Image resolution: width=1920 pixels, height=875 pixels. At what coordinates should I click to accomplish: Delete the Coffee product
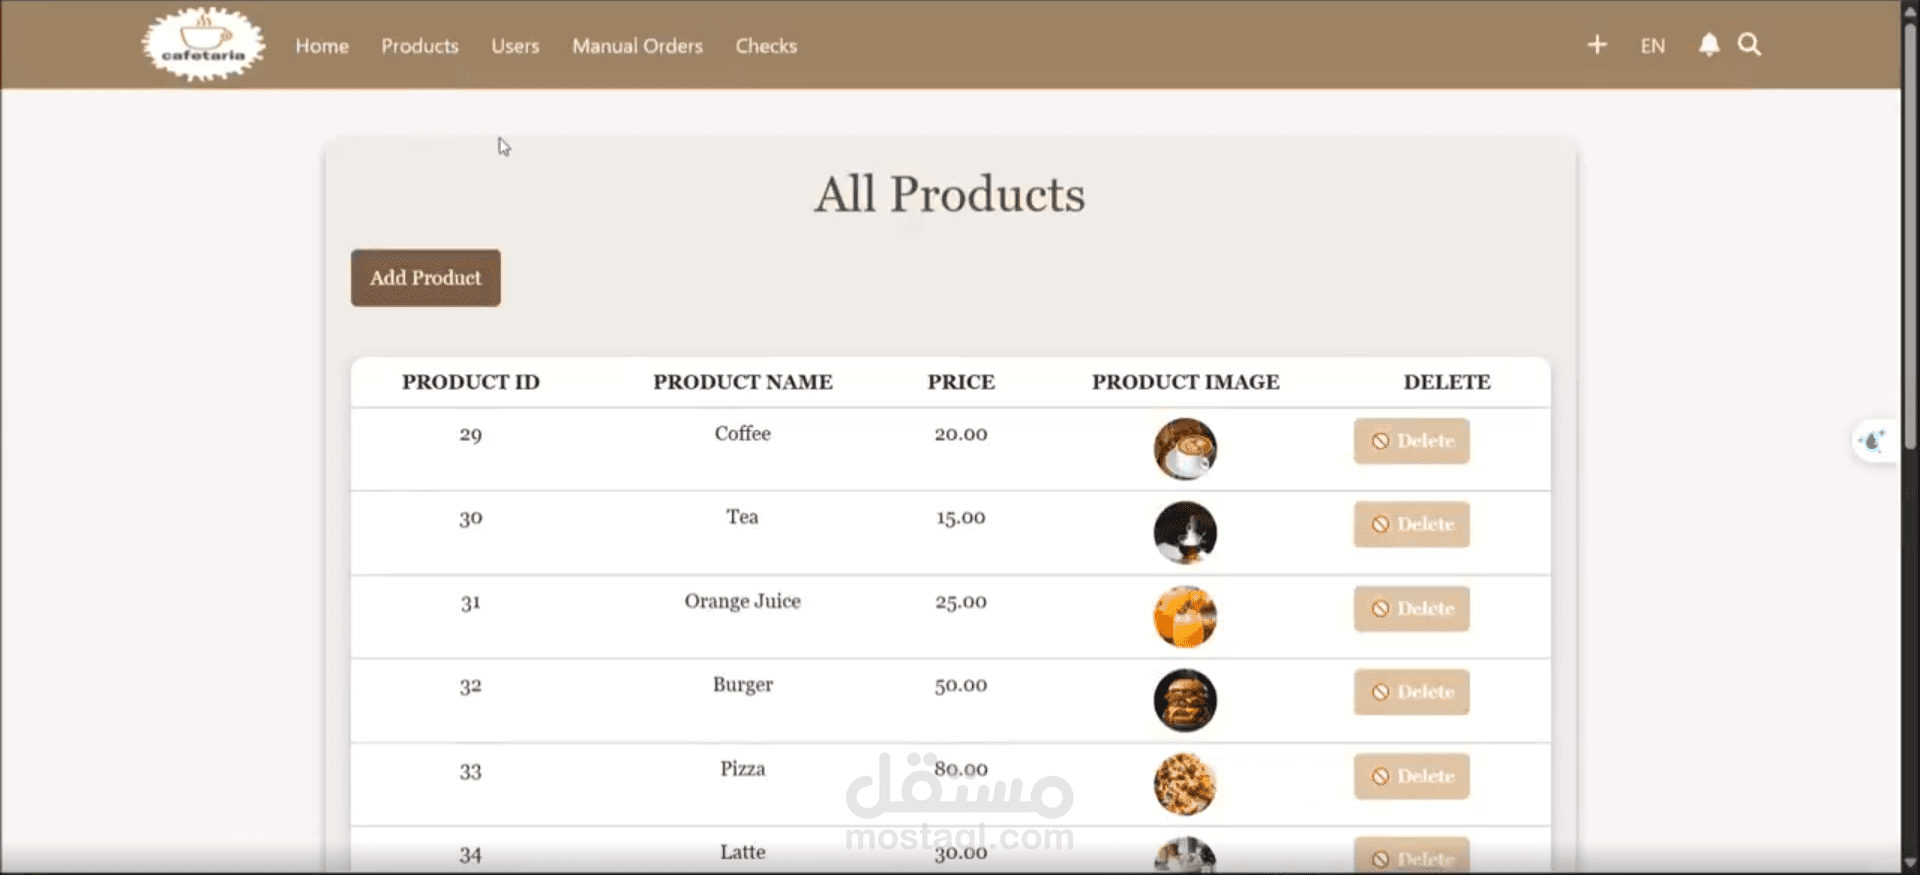coord(1412,441)
